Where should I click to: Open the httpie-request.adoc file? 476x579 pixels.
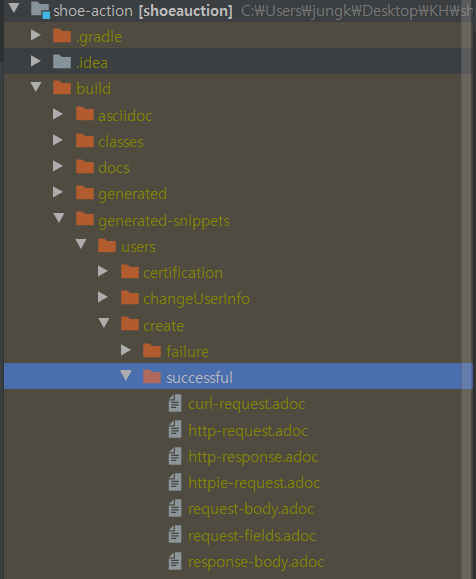click(254, 483)
